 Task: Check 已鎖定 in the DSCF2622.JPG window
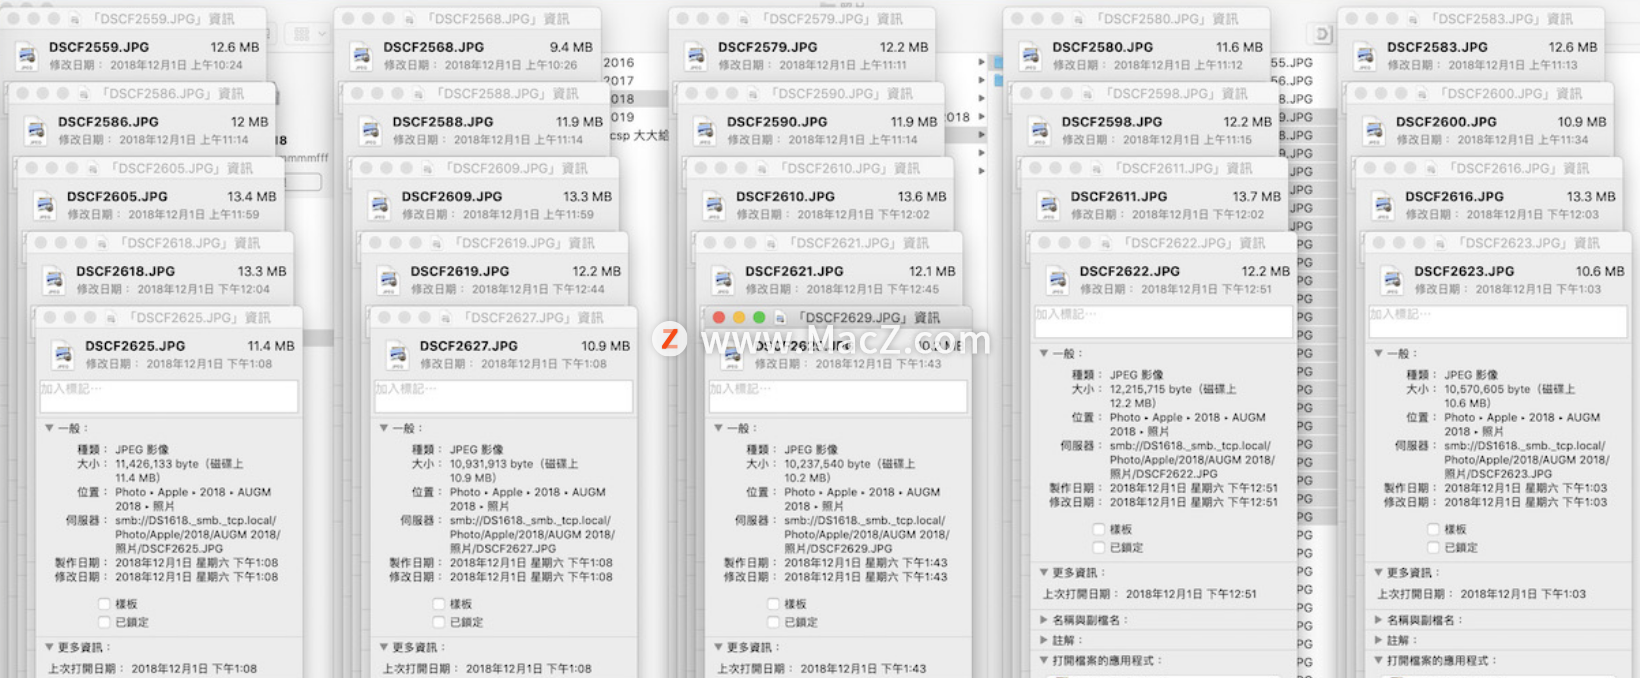point(1099,547)
